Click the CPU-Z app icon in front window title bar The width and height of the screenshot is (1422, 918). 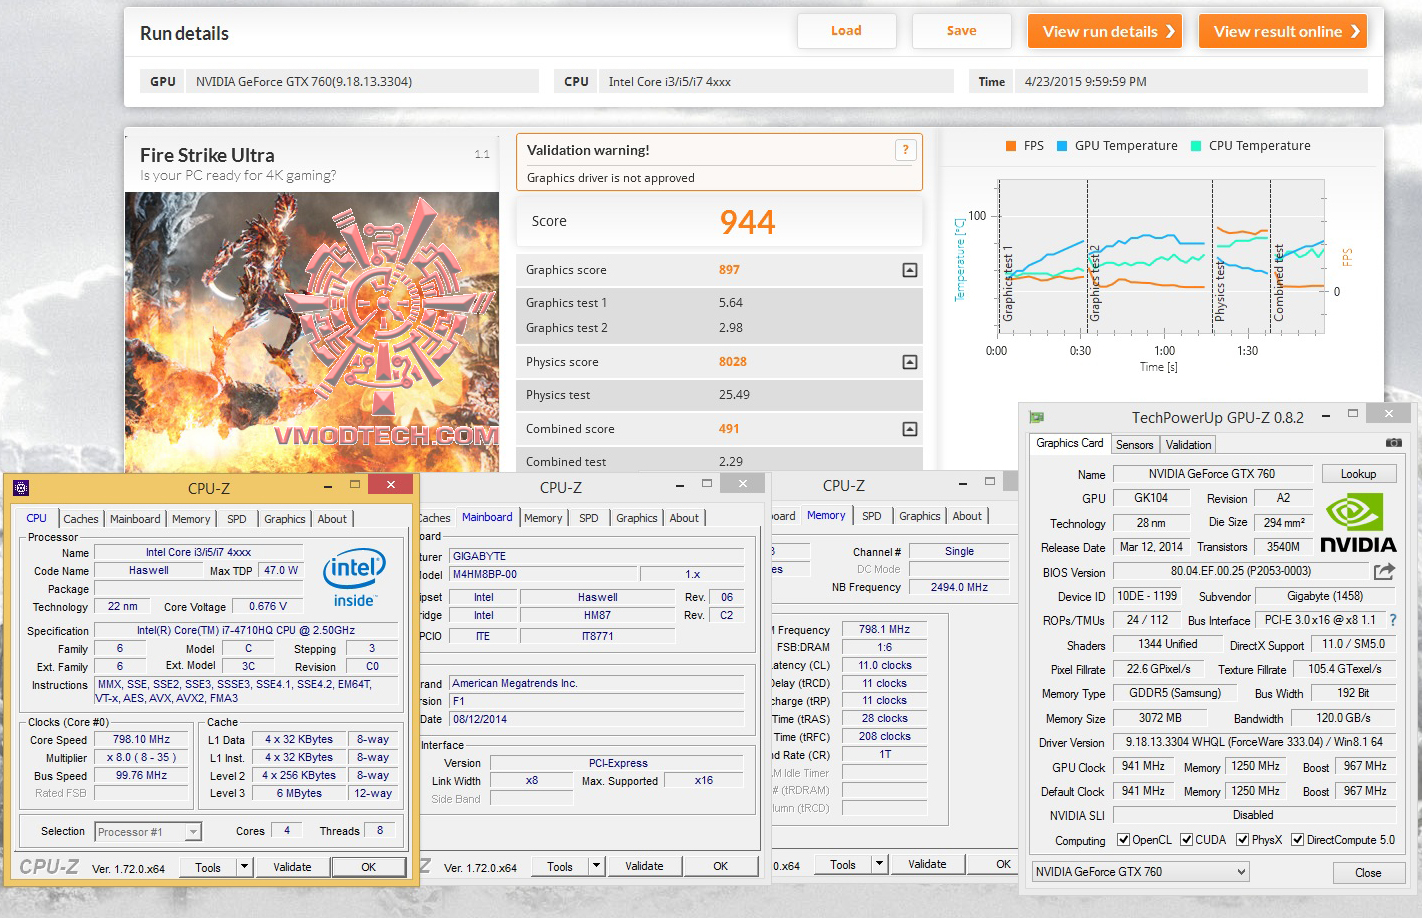click(21, 488)
